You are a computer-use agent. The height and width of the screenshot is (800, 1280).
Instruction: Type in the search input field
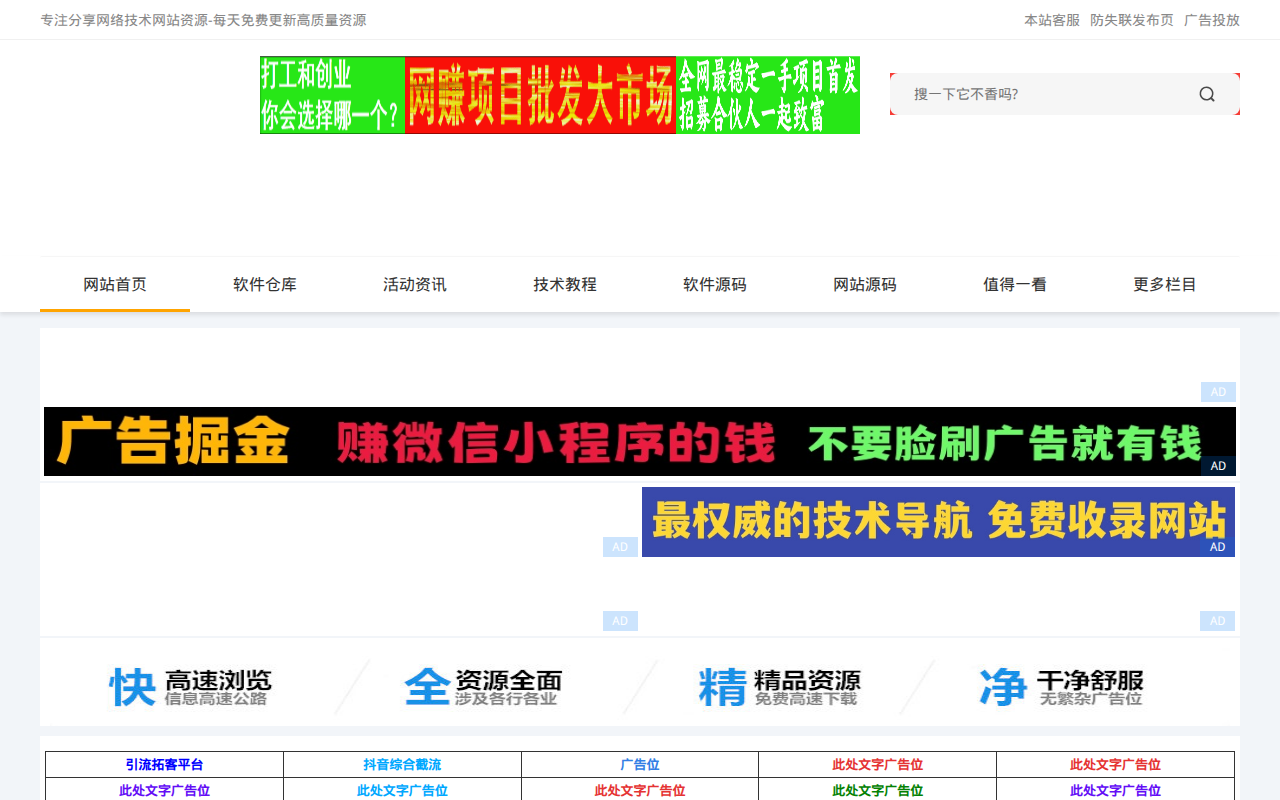[x=1040, y=94]
